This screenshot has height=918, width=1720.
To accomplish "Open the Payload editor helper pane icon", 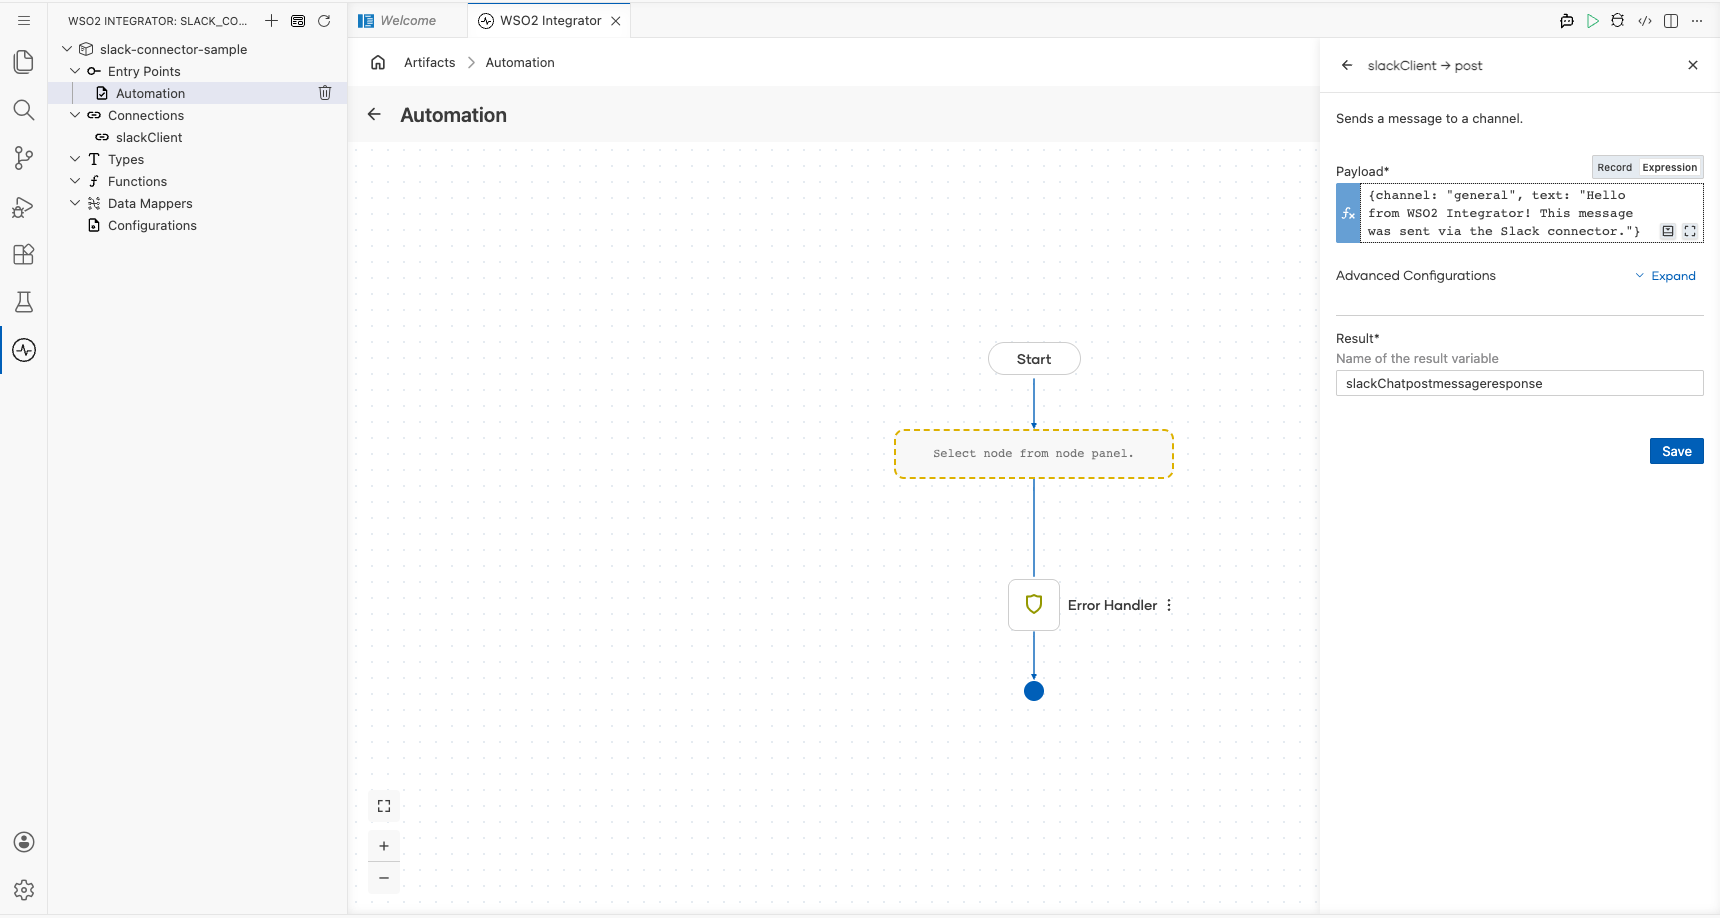I will (x=1668, y=231).
